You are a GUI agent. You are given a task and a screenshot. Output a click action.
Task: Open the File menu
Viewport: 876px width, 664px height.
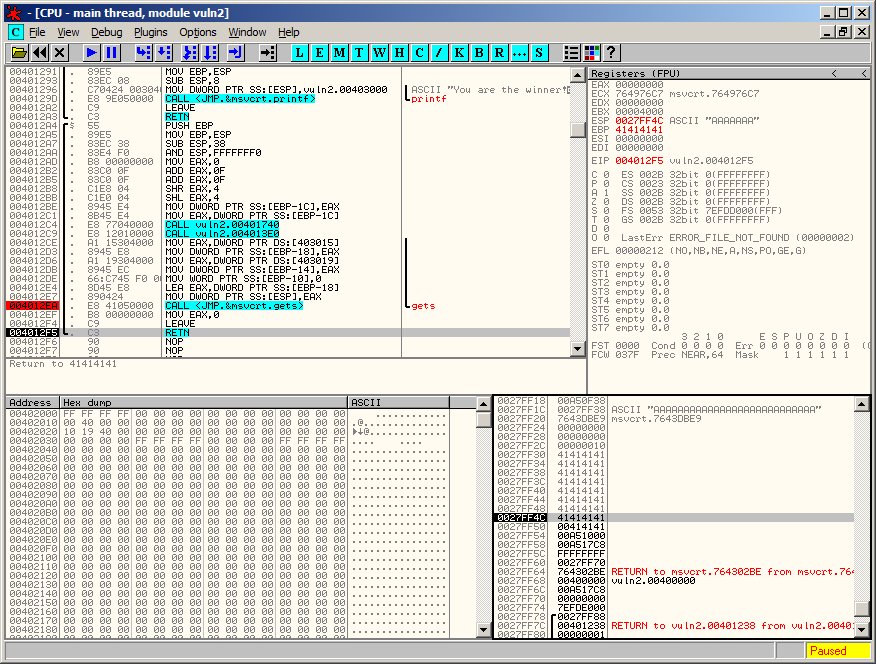click(x=37, y=32)
